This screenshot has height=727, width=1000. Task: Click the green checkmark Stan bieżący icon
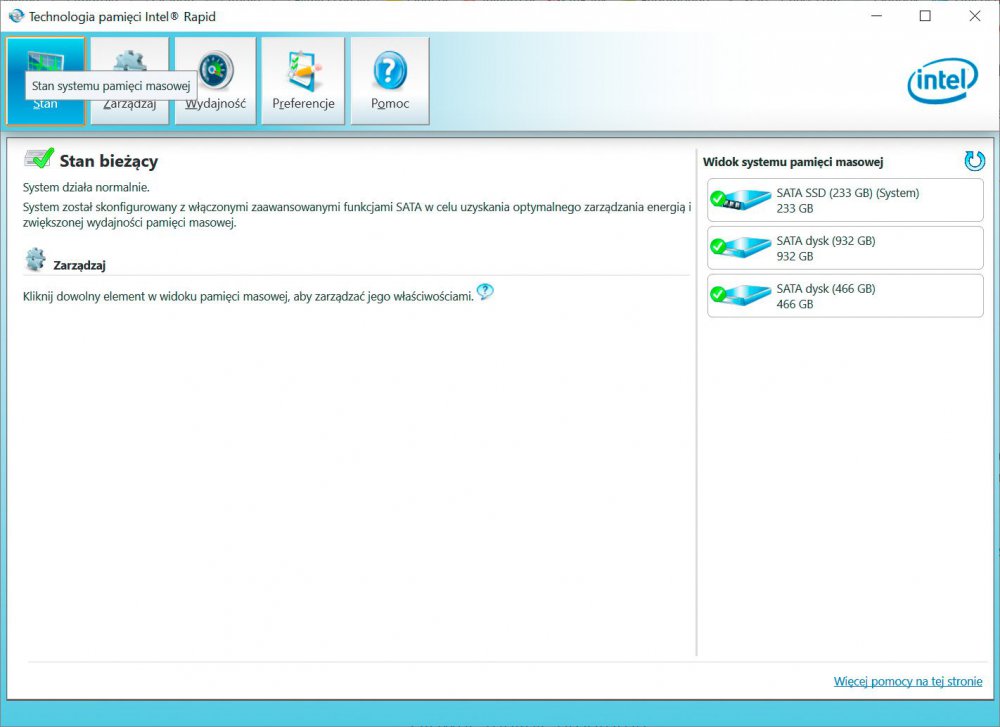coord(39,160)
